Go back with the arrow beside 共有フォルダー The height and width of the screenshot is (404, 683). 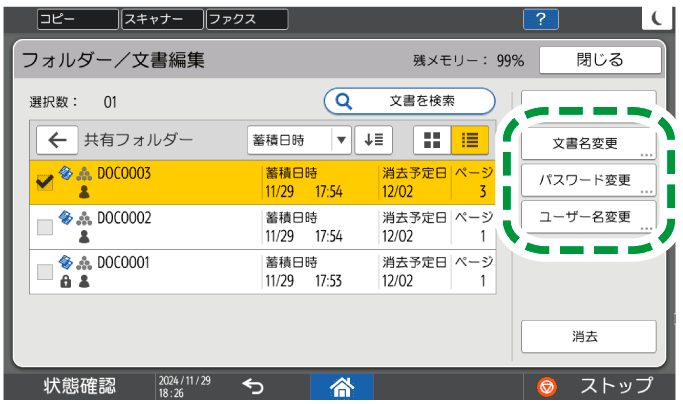[57, 140]
